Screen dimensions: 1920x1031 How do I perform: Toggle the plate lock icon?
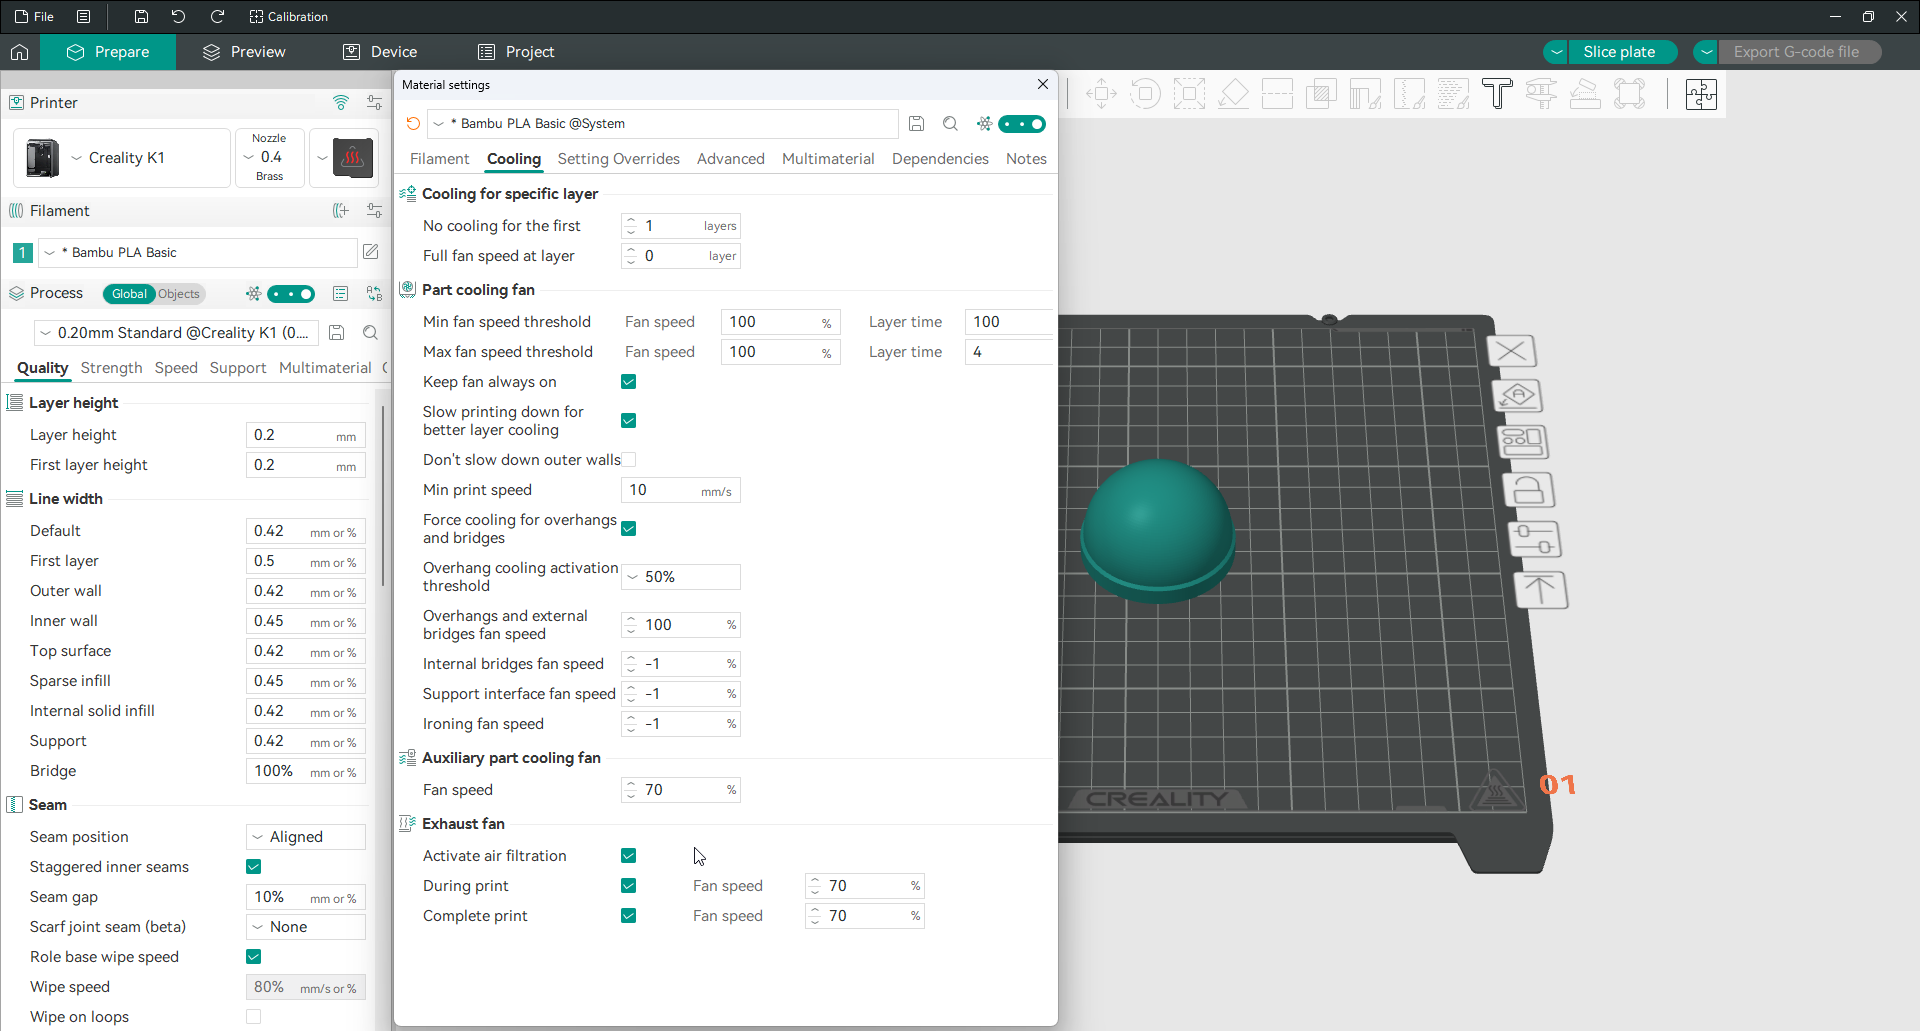click(1528, 490)
